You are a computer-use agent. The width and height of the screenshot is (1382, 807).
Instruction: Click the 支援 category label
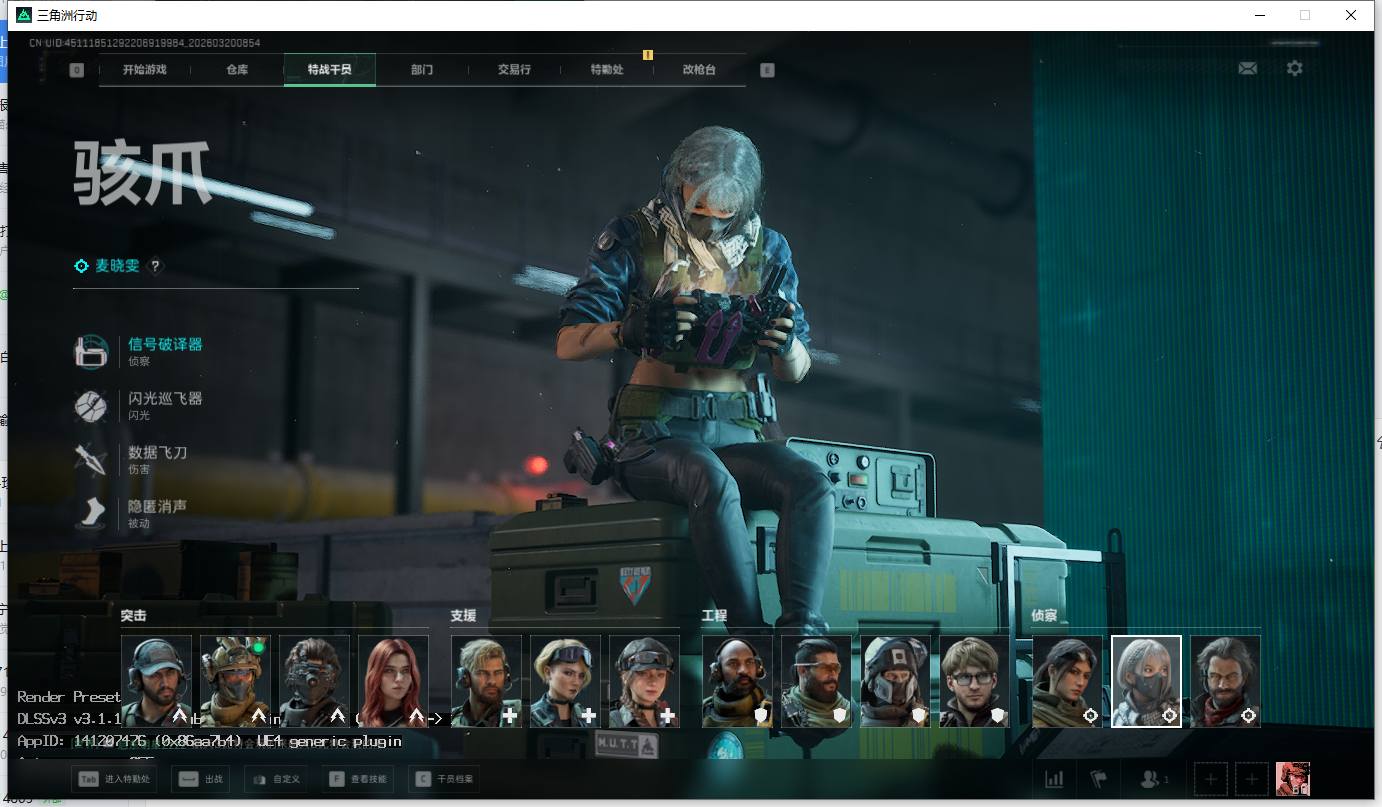coord(464,616)
